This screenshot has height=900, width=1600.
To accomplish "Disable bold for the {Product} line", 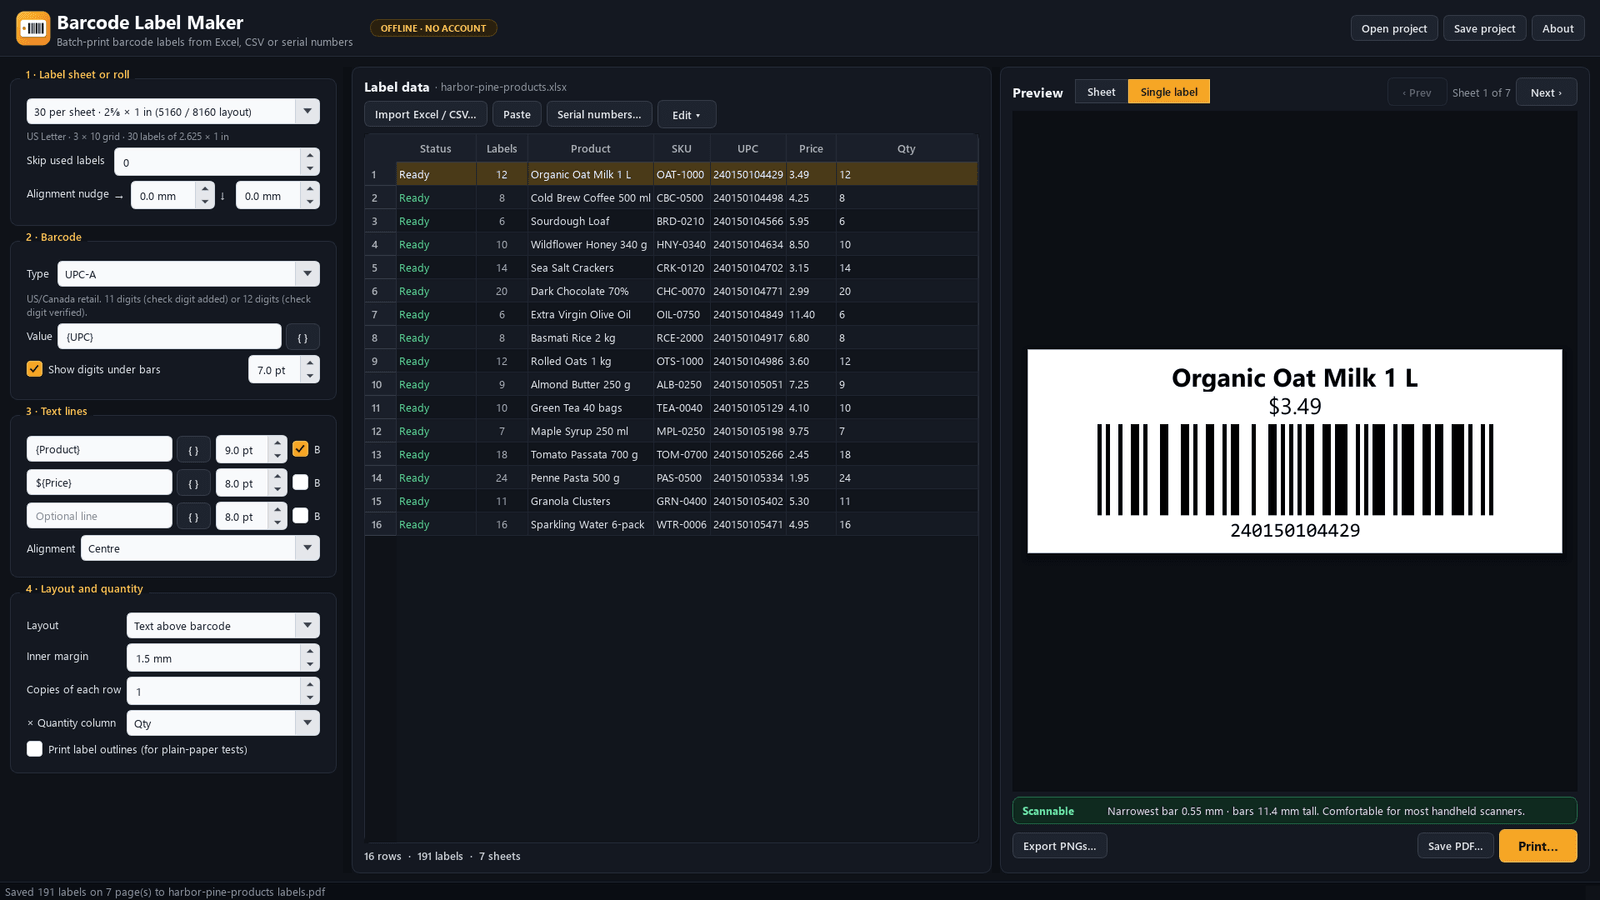I will tap(300, 449).
